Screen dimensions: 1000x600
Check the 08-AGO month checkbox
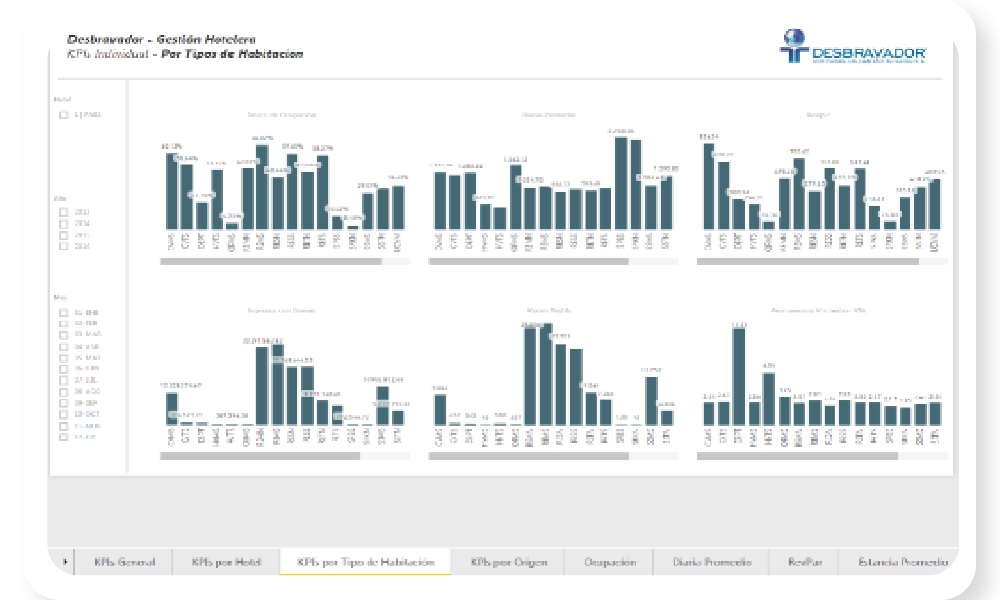(63, 391)
